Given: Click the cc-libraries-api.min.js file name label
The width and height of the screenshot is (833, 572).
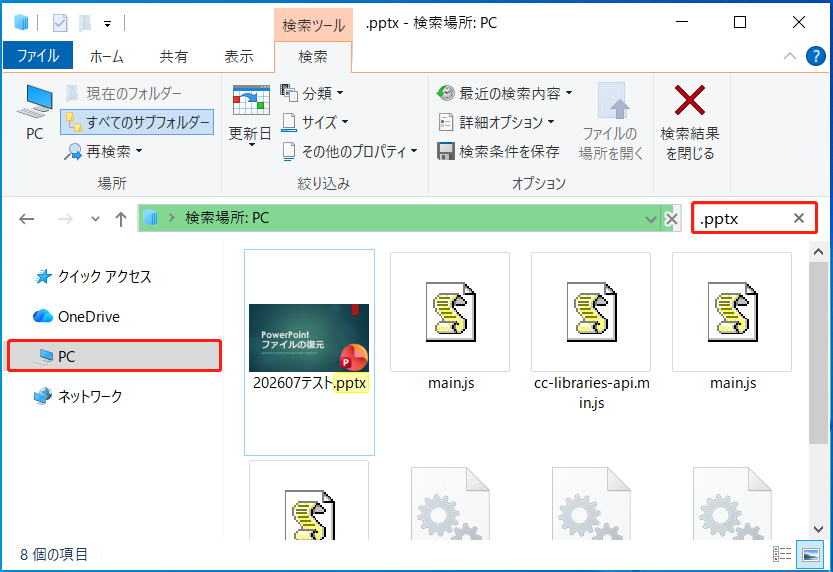Looking at the screenshot, I should [592, 393].
